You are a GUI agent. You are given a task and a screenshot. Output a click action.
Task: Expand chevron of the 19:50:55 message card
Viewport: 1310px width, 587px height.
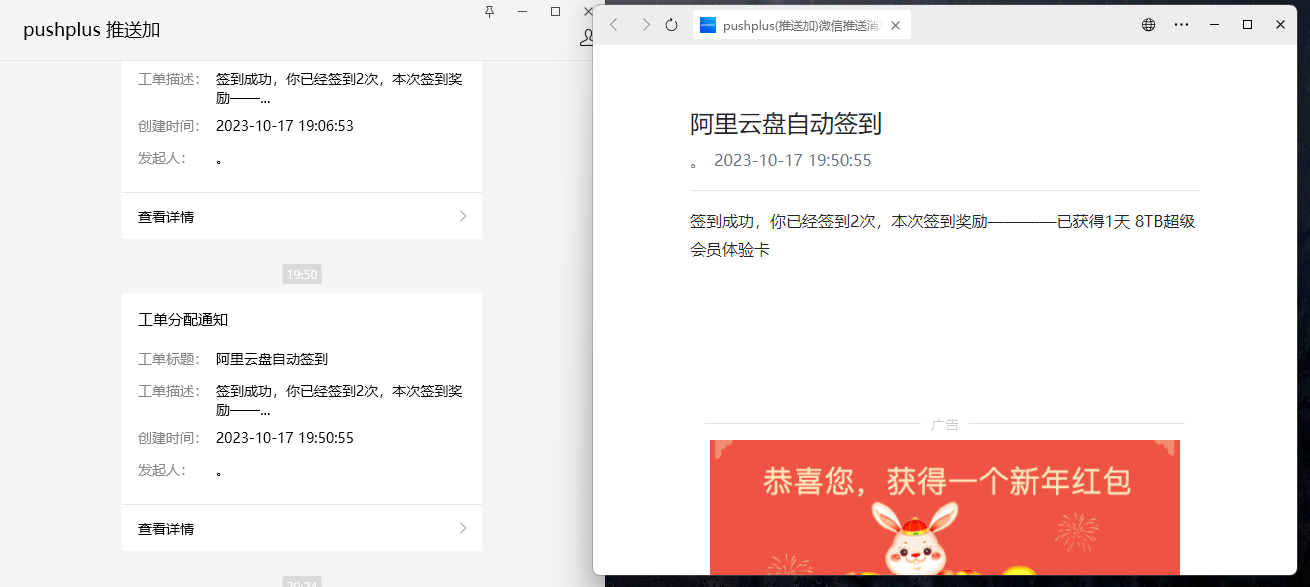tap(463, 528)
